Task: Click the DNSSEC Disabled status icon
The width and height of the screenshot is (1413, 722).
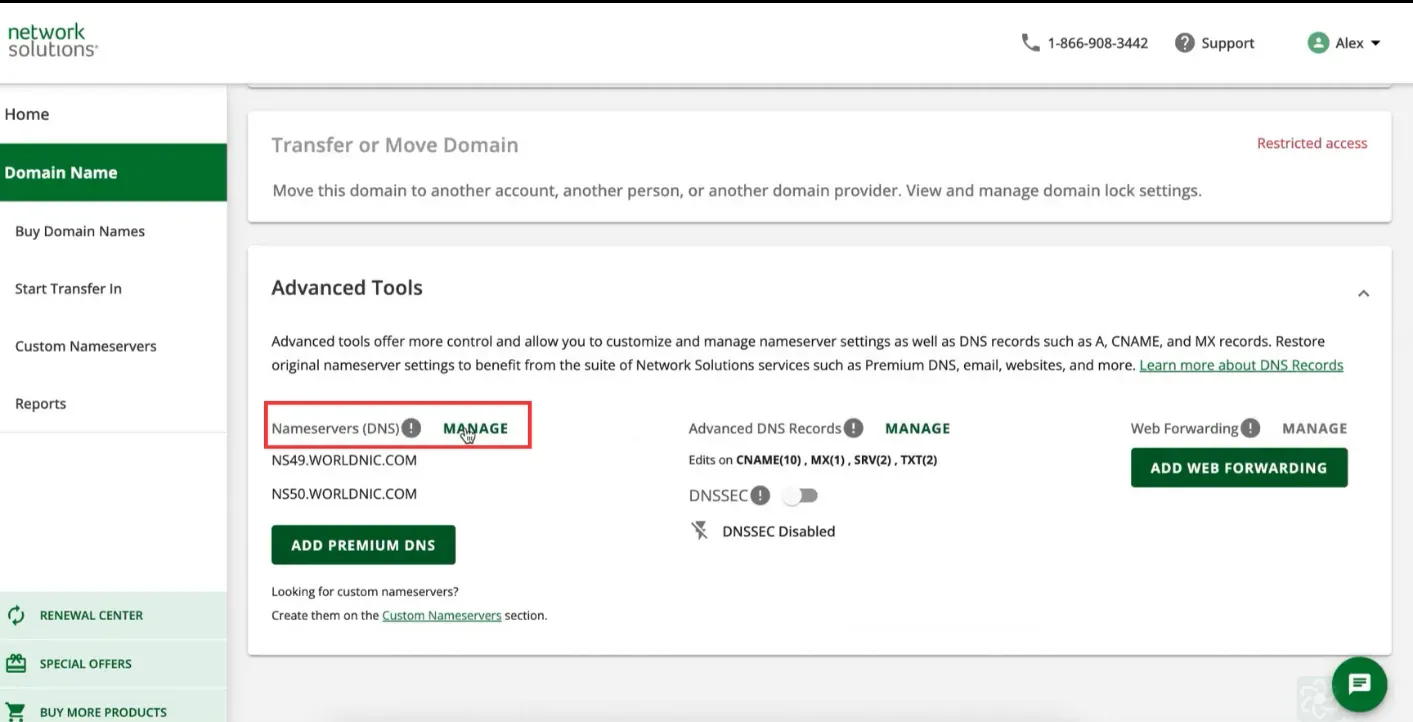Action: [700, 531]
